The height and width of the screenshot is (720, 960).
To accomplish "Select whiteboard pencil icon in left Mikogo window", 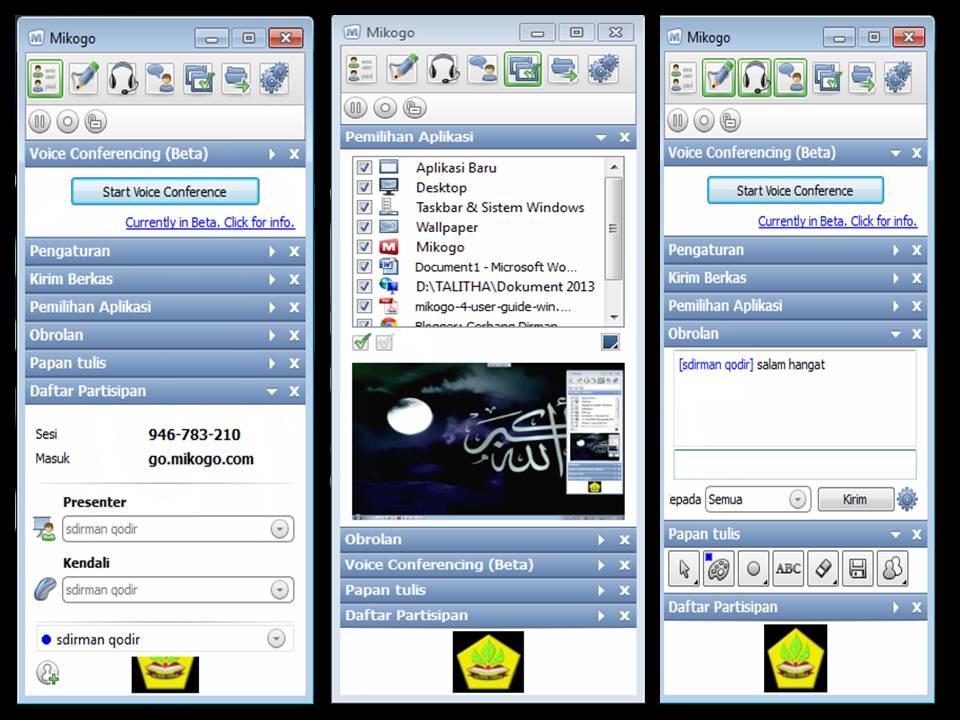I will point(84,78).
